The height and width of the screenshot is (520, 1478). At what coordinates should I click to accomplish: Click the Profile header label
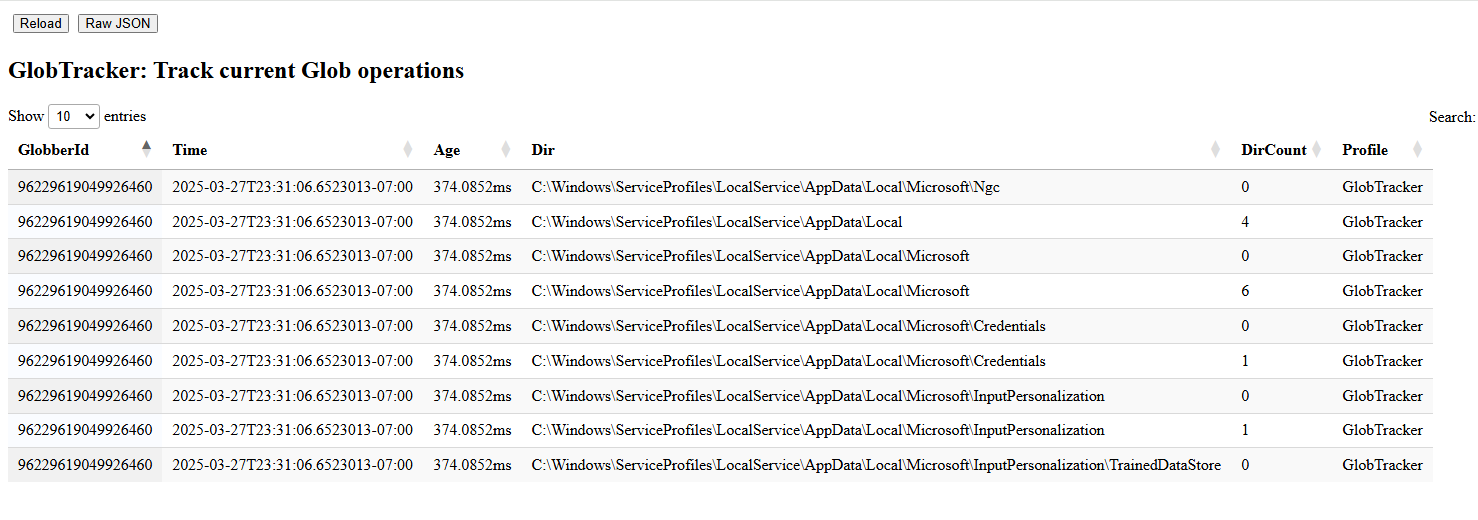[x=1364, y=150]
